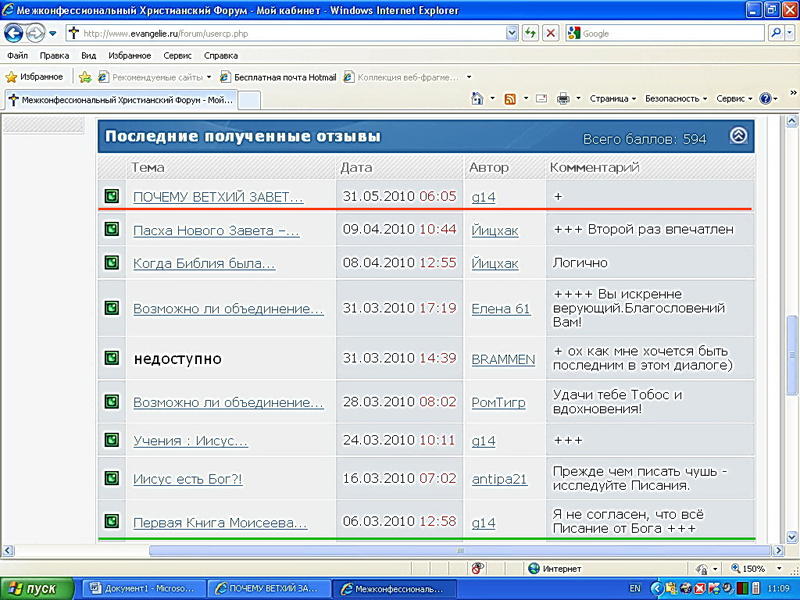Expand the address bar URL history dropdown
Screen dimensions: 800x600
512,33
